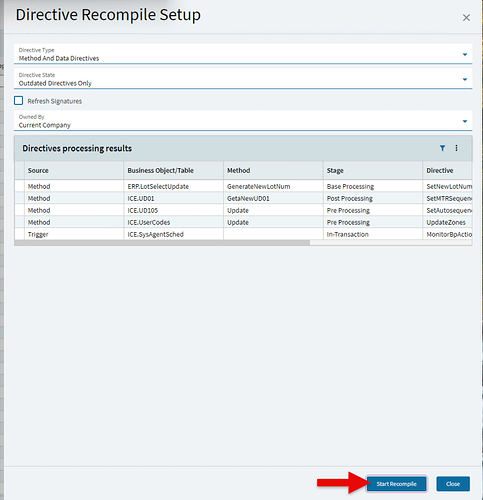The width and height of the screenshot is (483, 500).
Task: Click the In-Transaction stage cell
Action: coord(373,234)
